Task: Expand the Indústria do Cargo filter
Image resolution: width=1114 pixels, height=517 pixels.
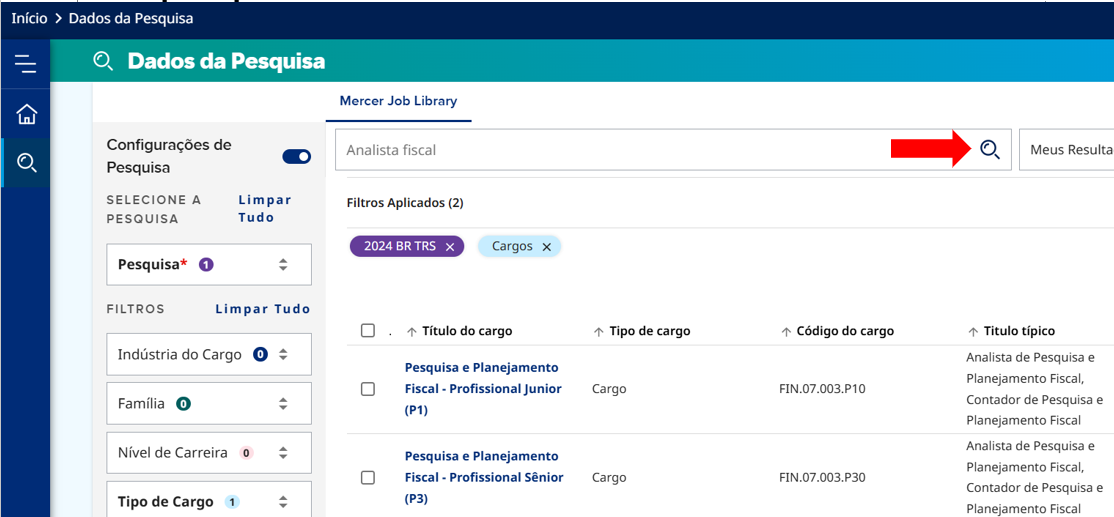Action: [283, 355]
